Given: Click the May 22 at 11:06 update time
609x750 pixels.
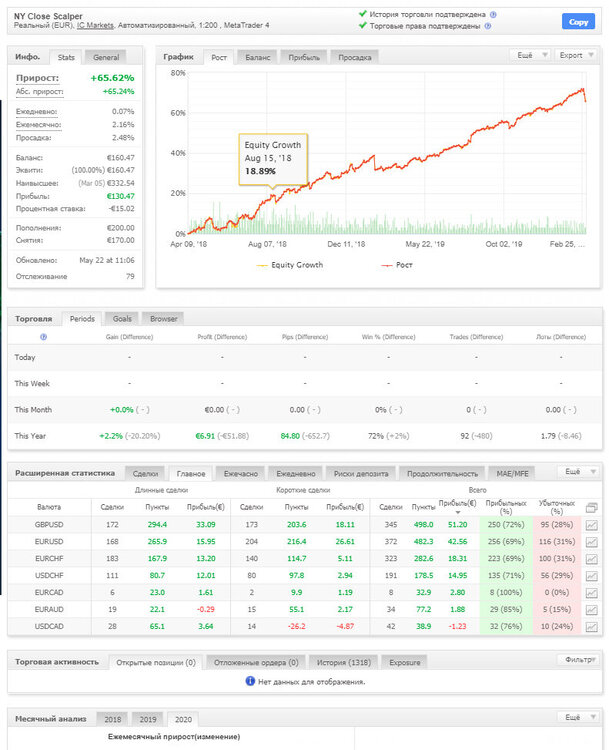Looking at the screenshot, I should [107, 260].
